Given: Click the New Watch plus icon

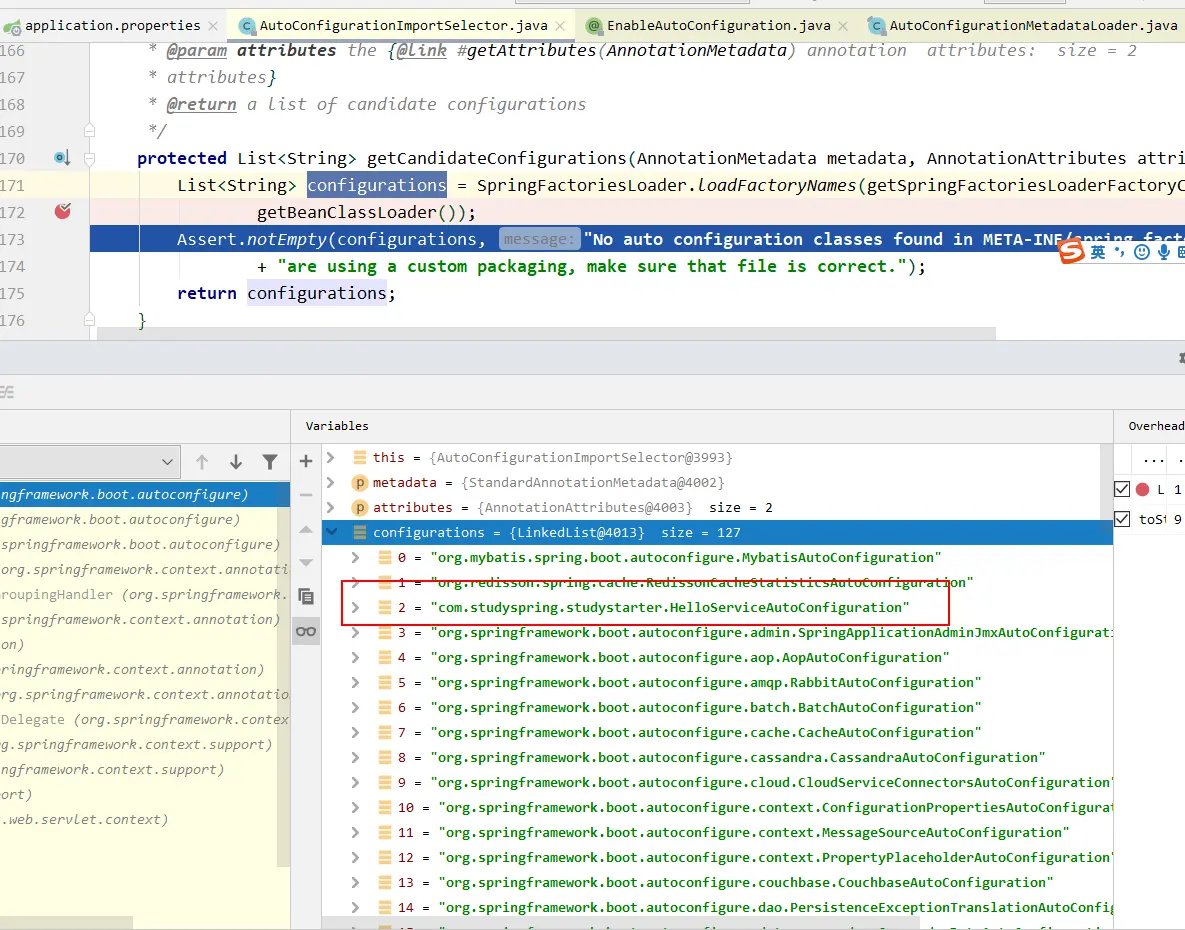Looking at the screenshot, I should coord(306,461).
